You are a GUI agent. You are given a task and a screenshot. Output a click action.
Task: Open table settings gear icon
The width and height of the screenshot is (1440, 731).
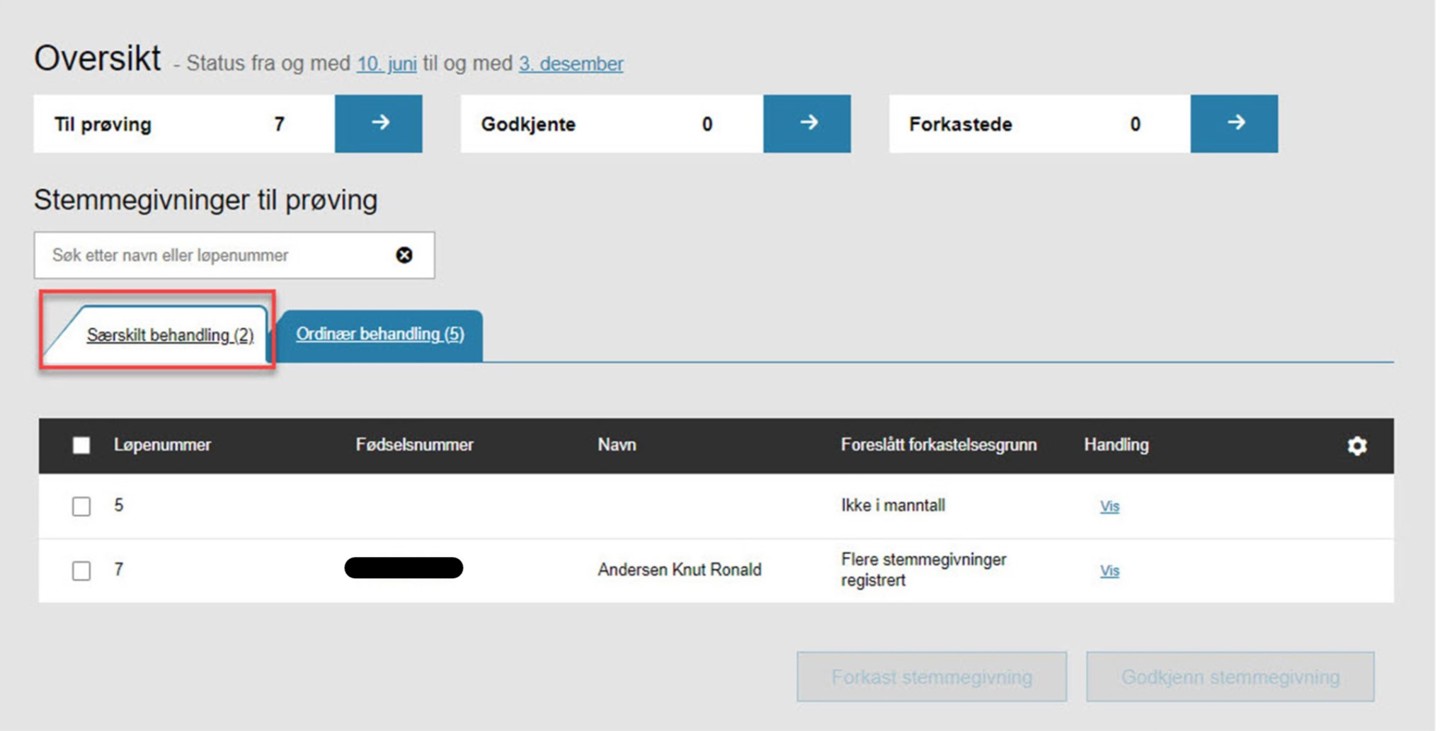click(x=1357, y=446)
